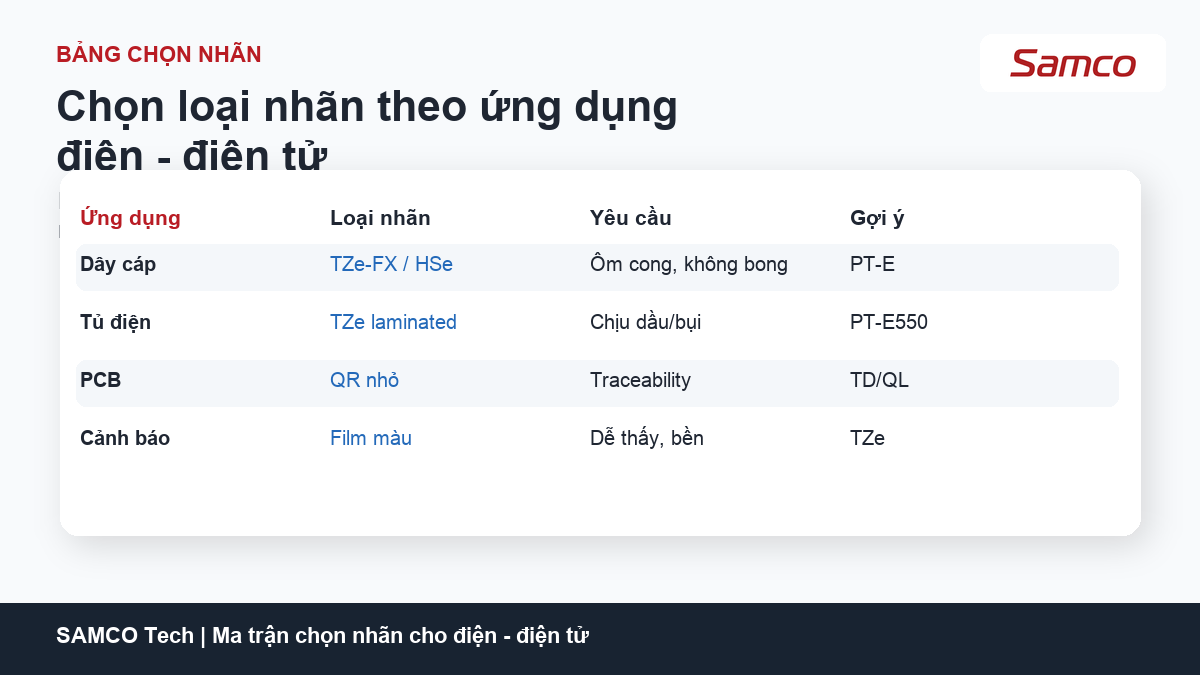Click the Loại nhãn column header
This screenshot has width=1200, height=675.
[x=380, y=218]
